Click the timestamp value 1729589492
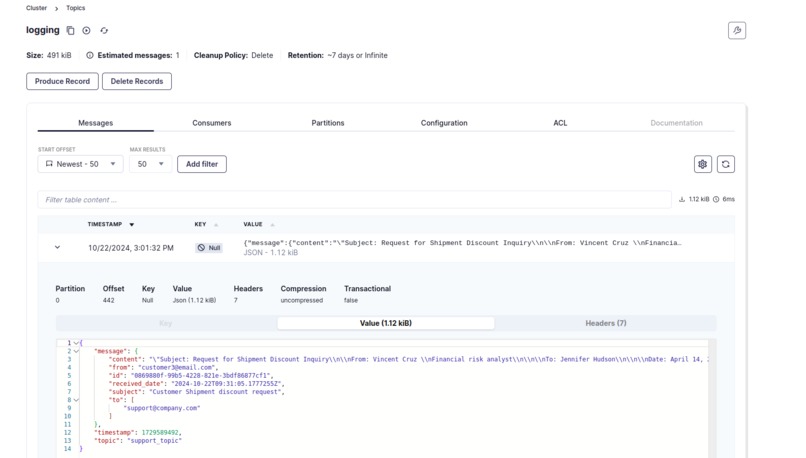The image size is (806, 458). pos(160,433)
